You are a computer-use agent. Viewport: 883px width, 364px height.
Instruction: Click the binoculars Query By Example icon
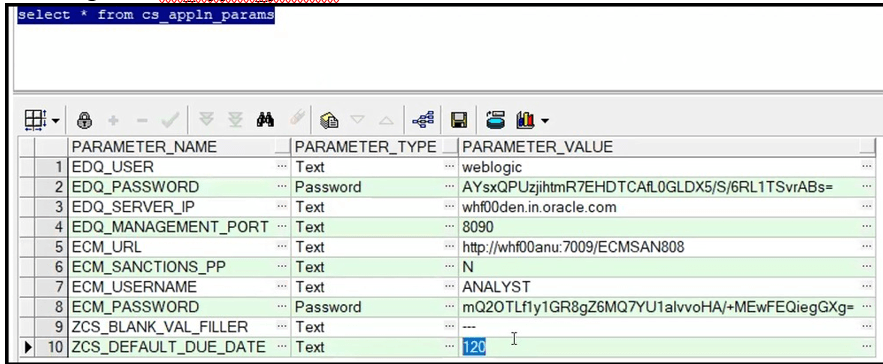tap(265, 119)
